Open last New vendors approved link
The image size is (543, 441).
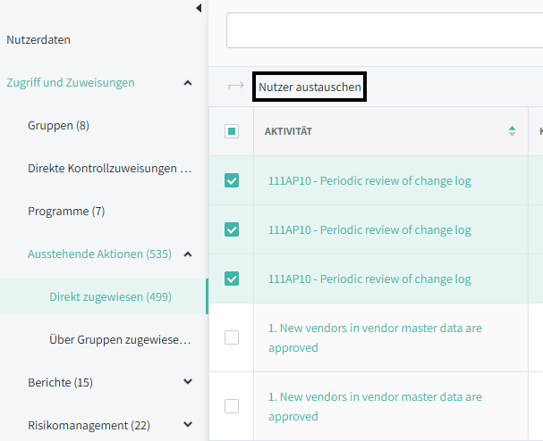click(x=375, y=406)
